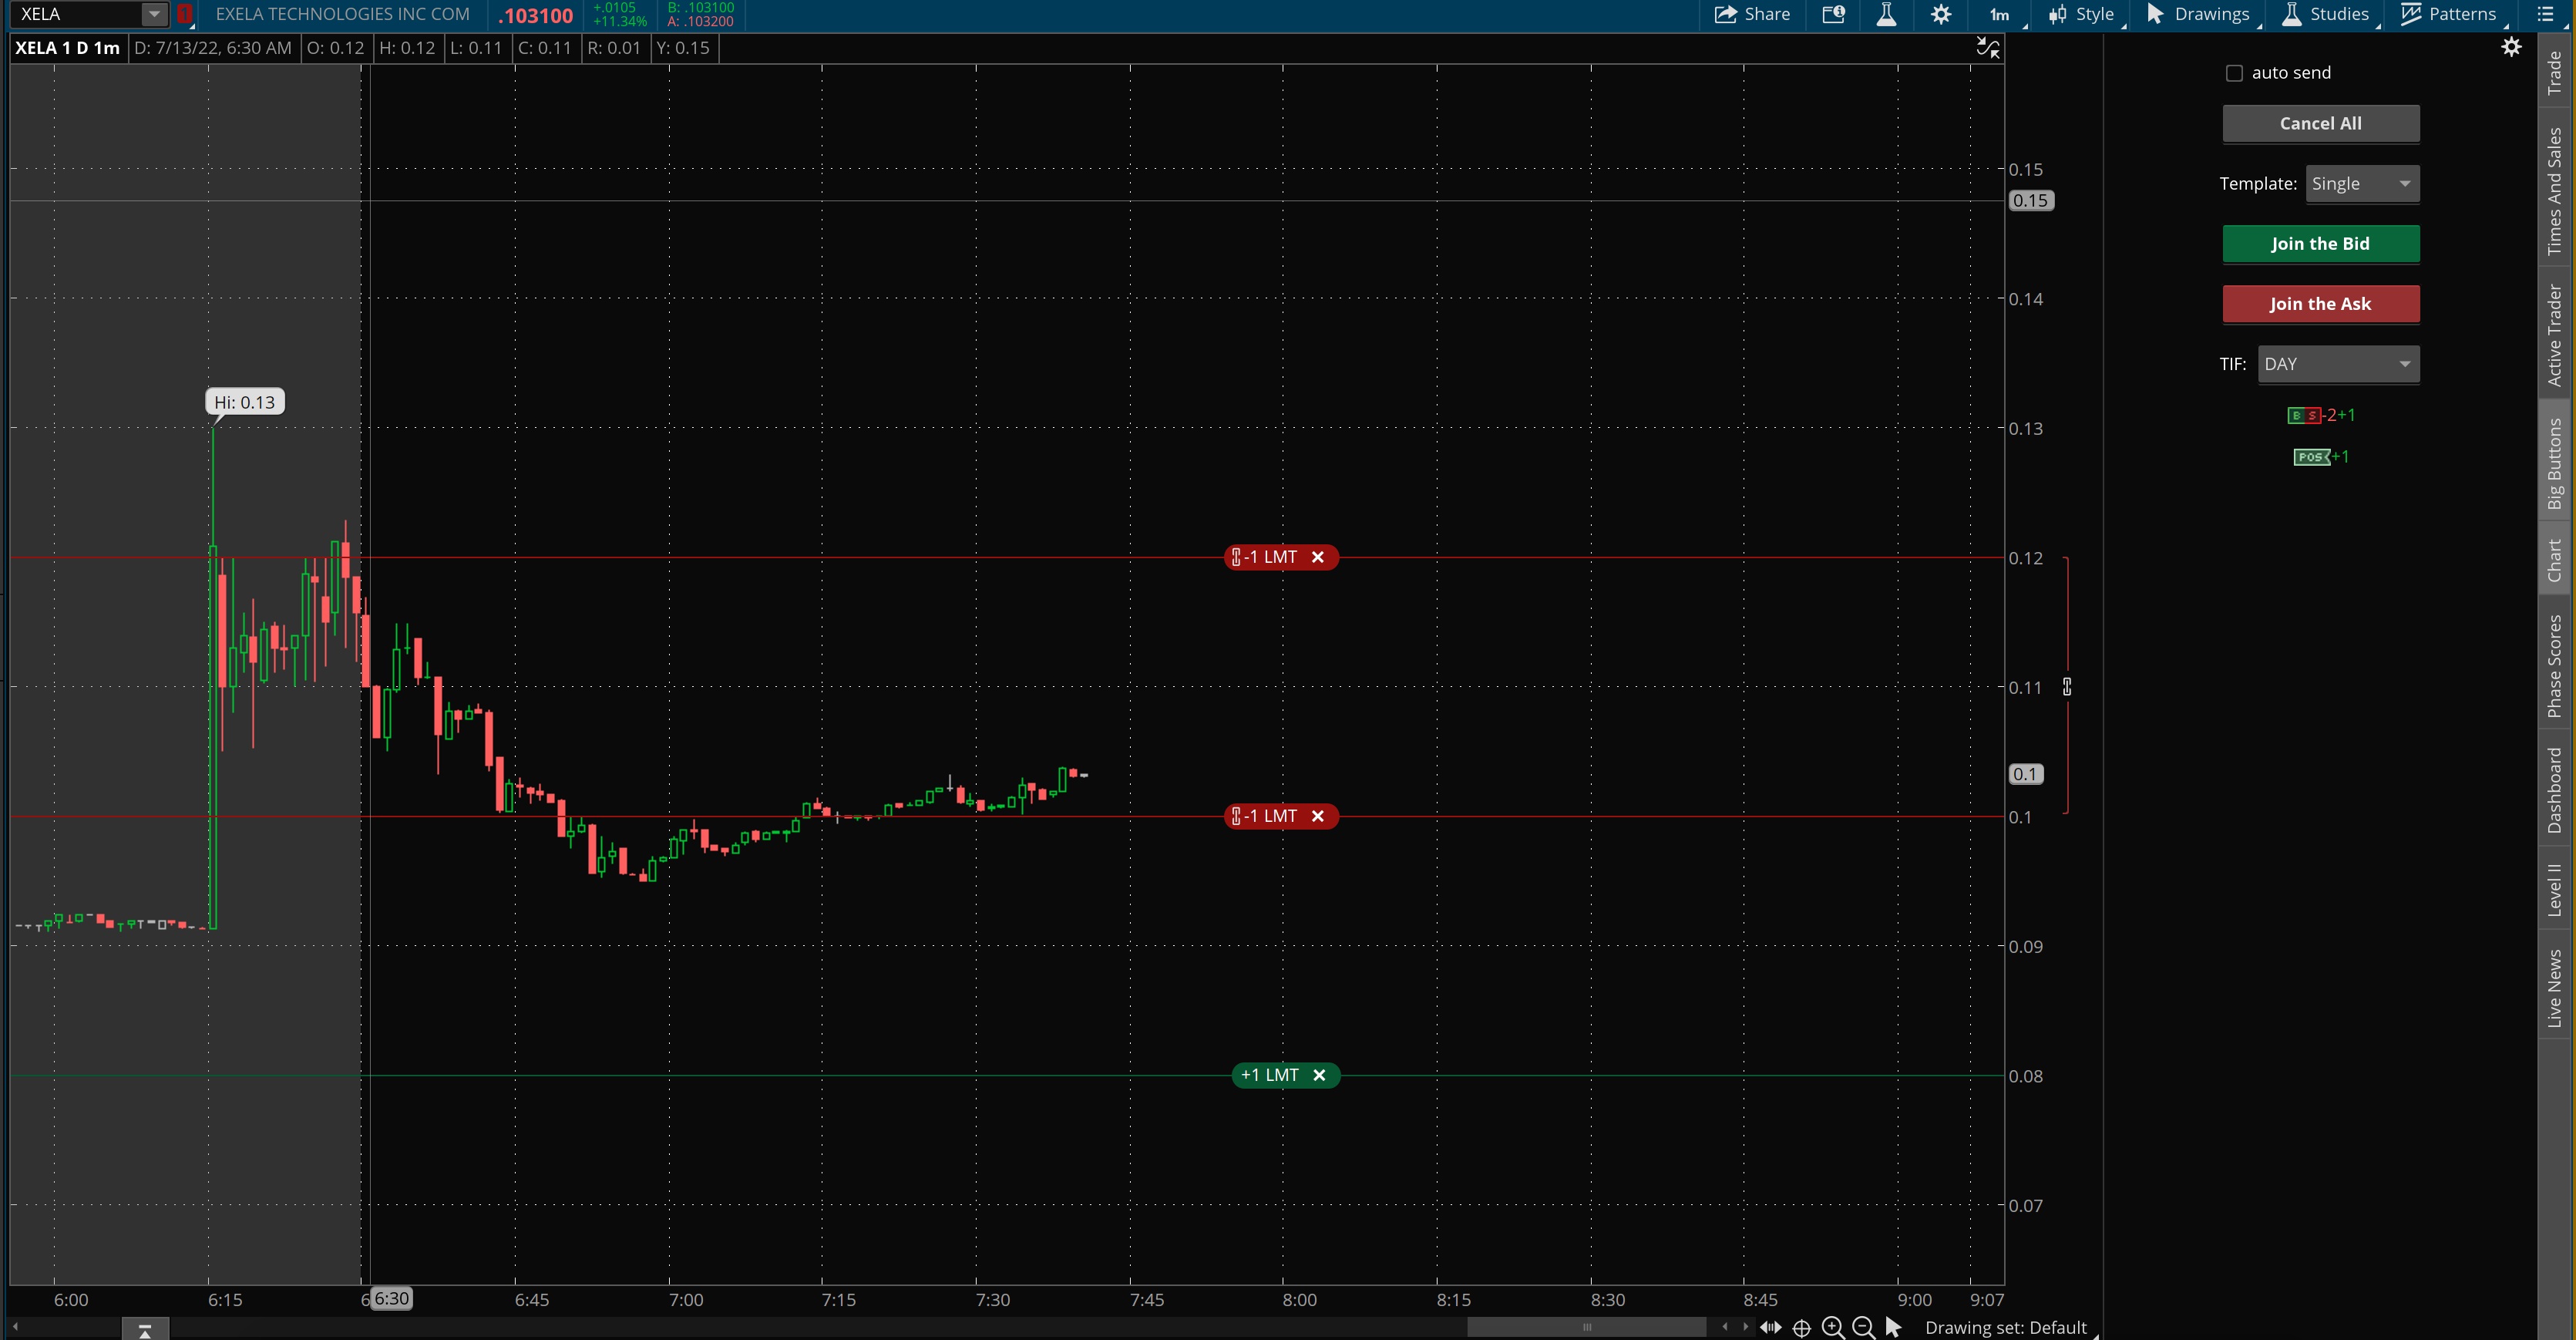Open the Edit Studies flask icon
The image size is (2576, 1340).
1886,14
